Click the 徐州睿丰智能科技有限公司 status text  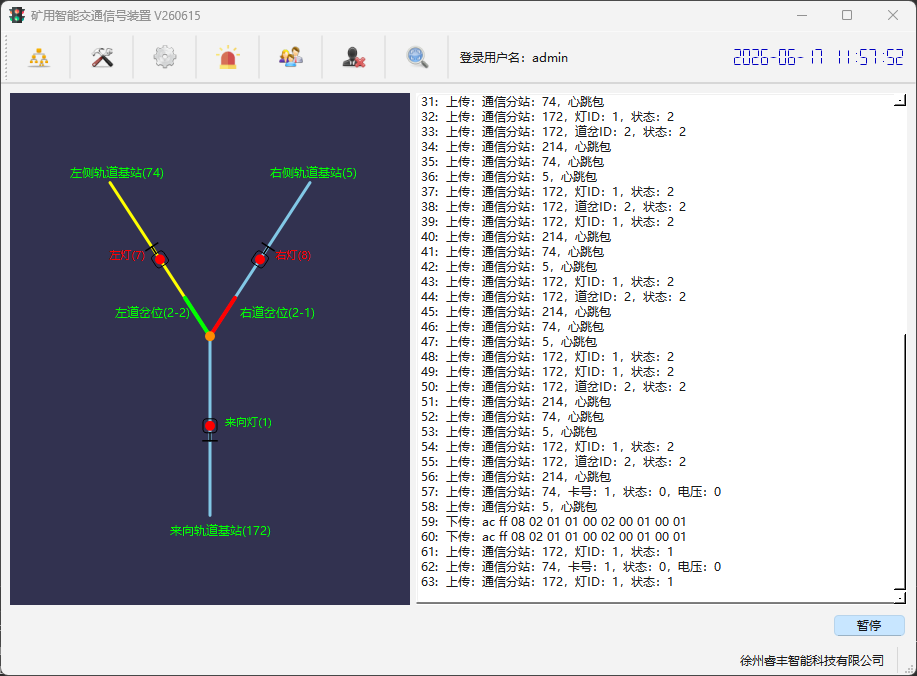[812, 661]
